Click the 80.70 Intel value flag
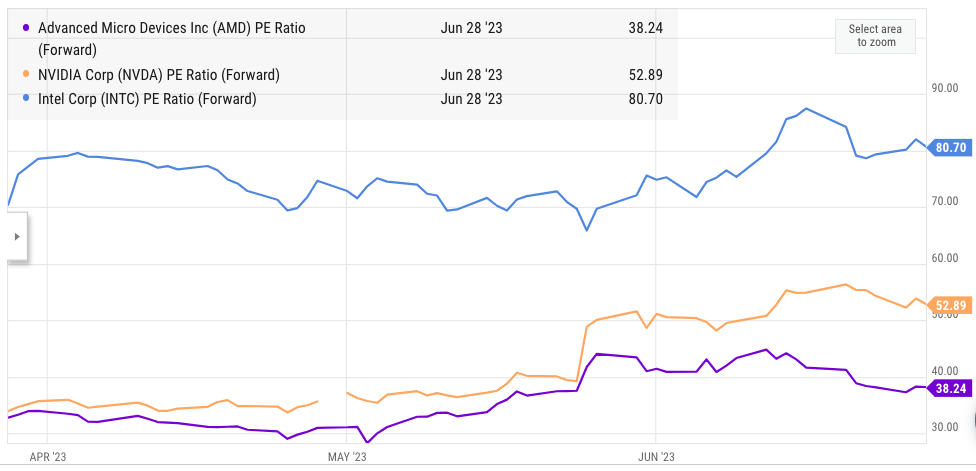 (949, 147)
